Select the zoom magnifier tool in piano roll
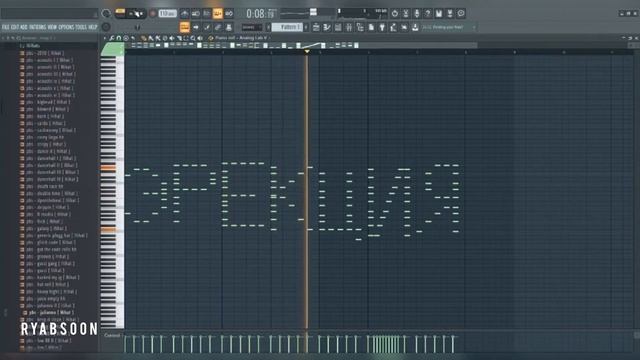640x360 pixels. pyautogui.click(x=193, y=38)
